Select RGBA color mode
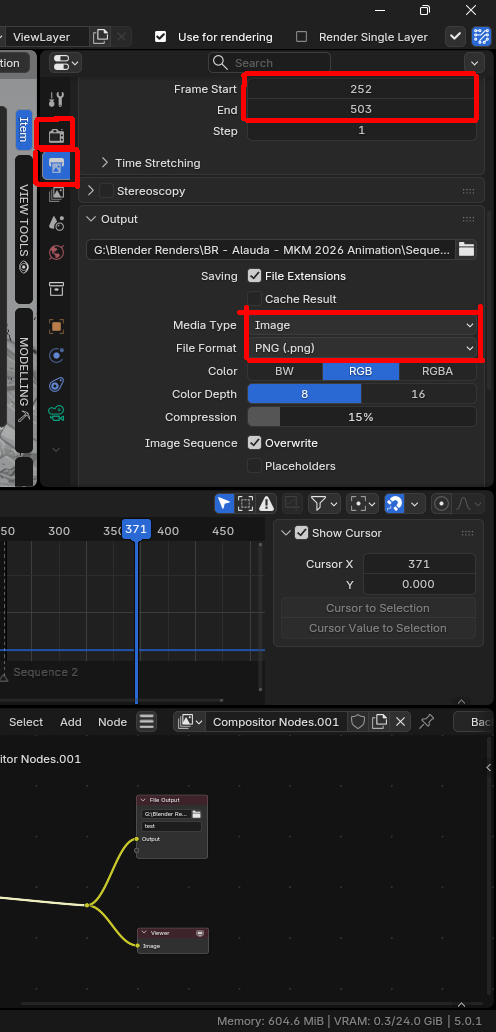The width and height of the screenshot is (496, 1032). click(437, 371)
